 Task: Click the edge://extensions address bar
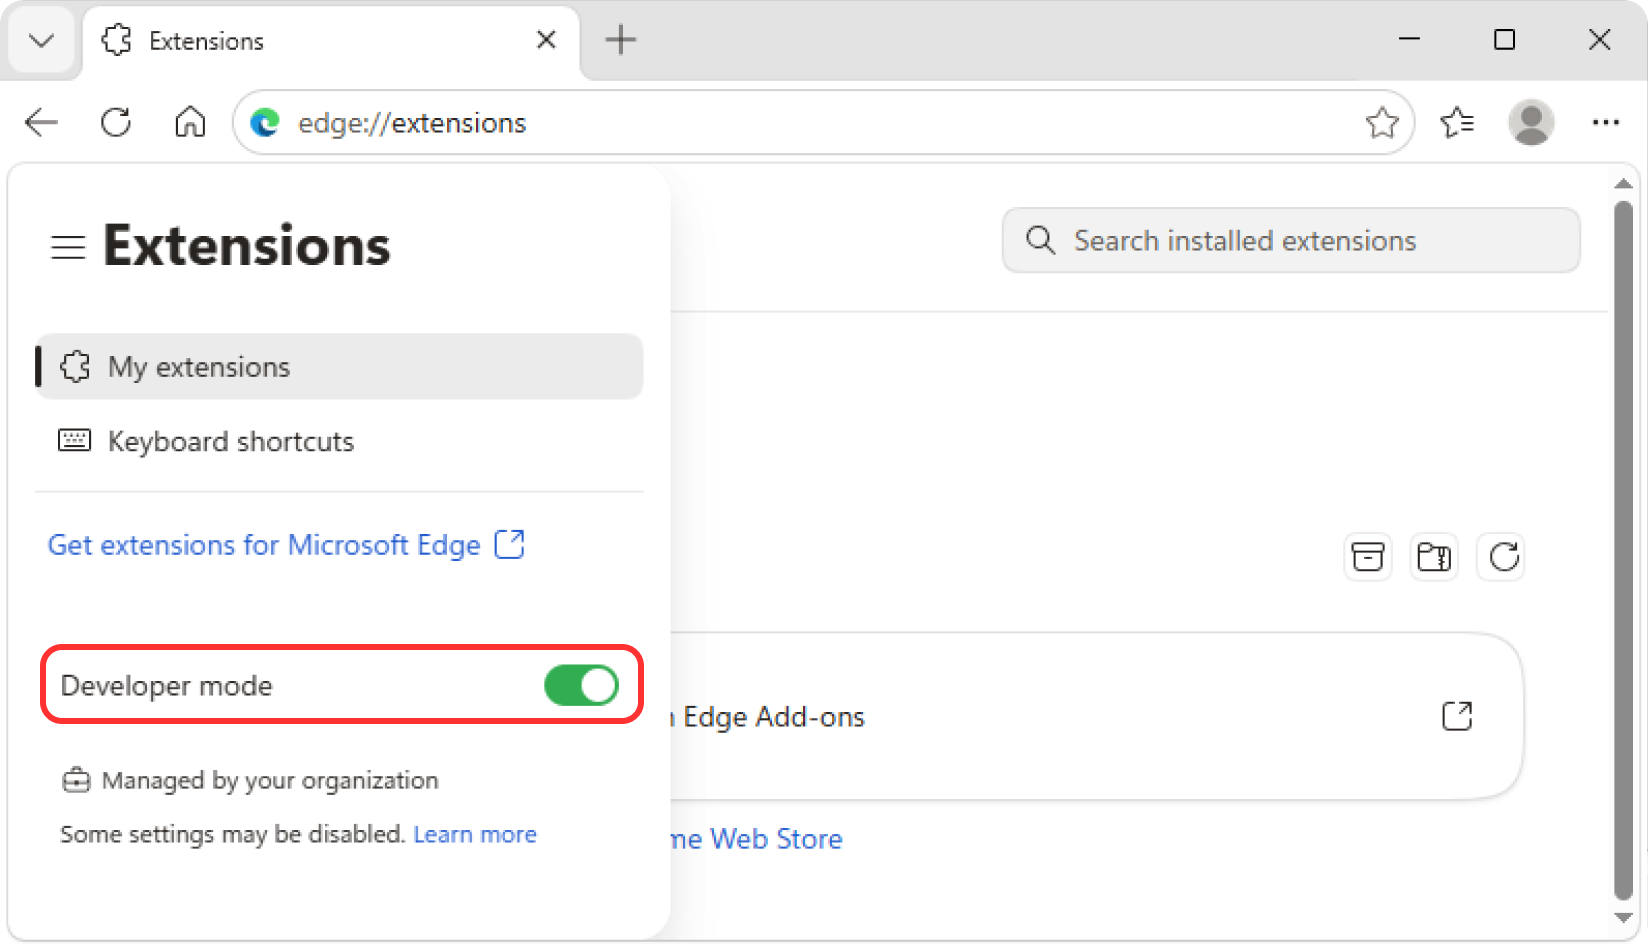click(823, 123)
